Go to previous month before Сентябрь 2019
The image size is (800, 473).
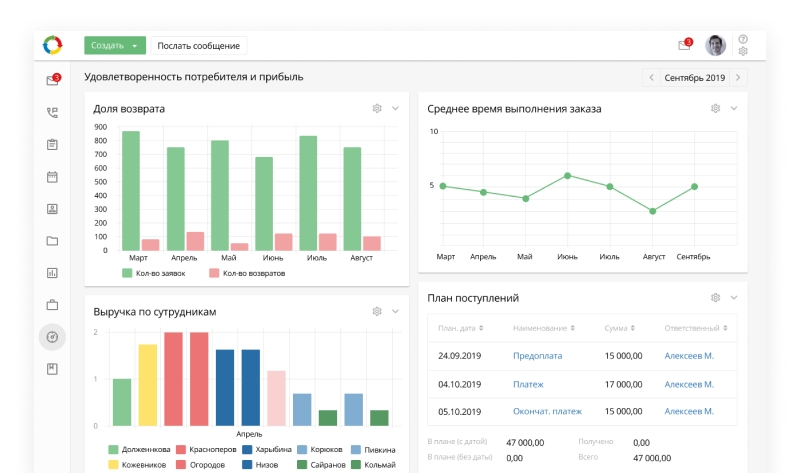point(652,77)
